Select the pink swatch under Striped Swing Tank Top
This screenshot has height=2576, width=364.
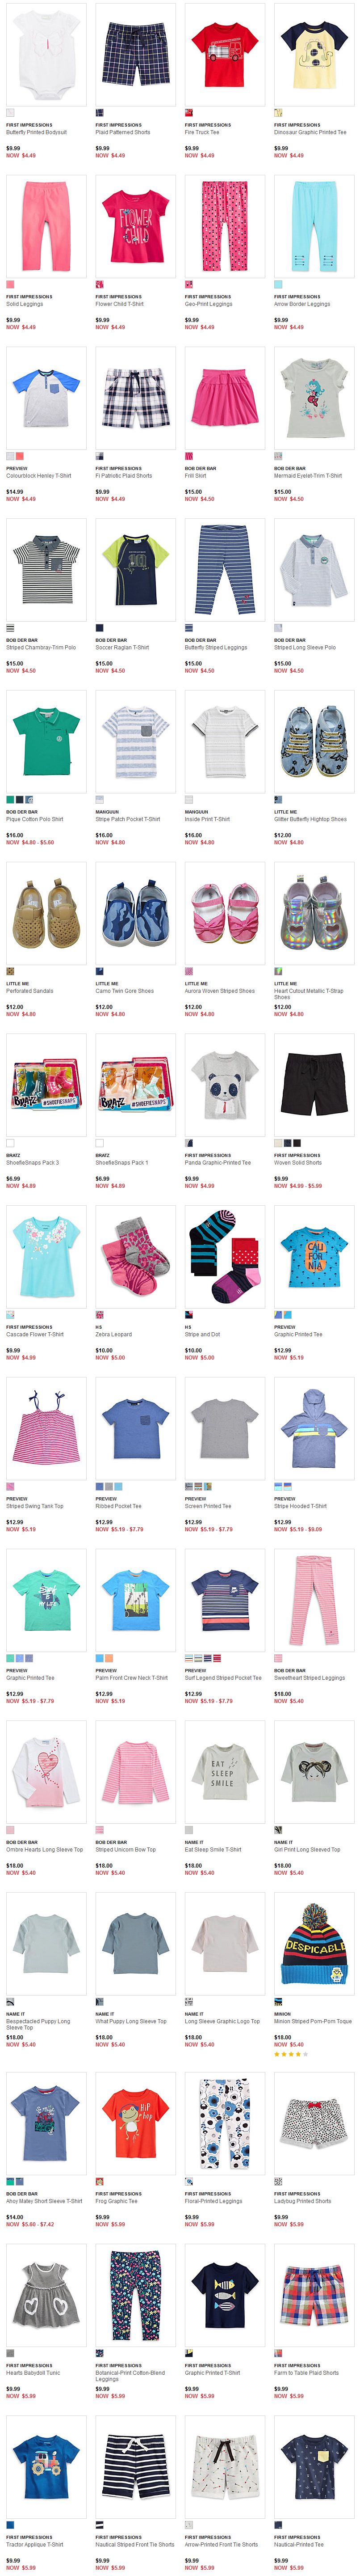point(10,1487)
